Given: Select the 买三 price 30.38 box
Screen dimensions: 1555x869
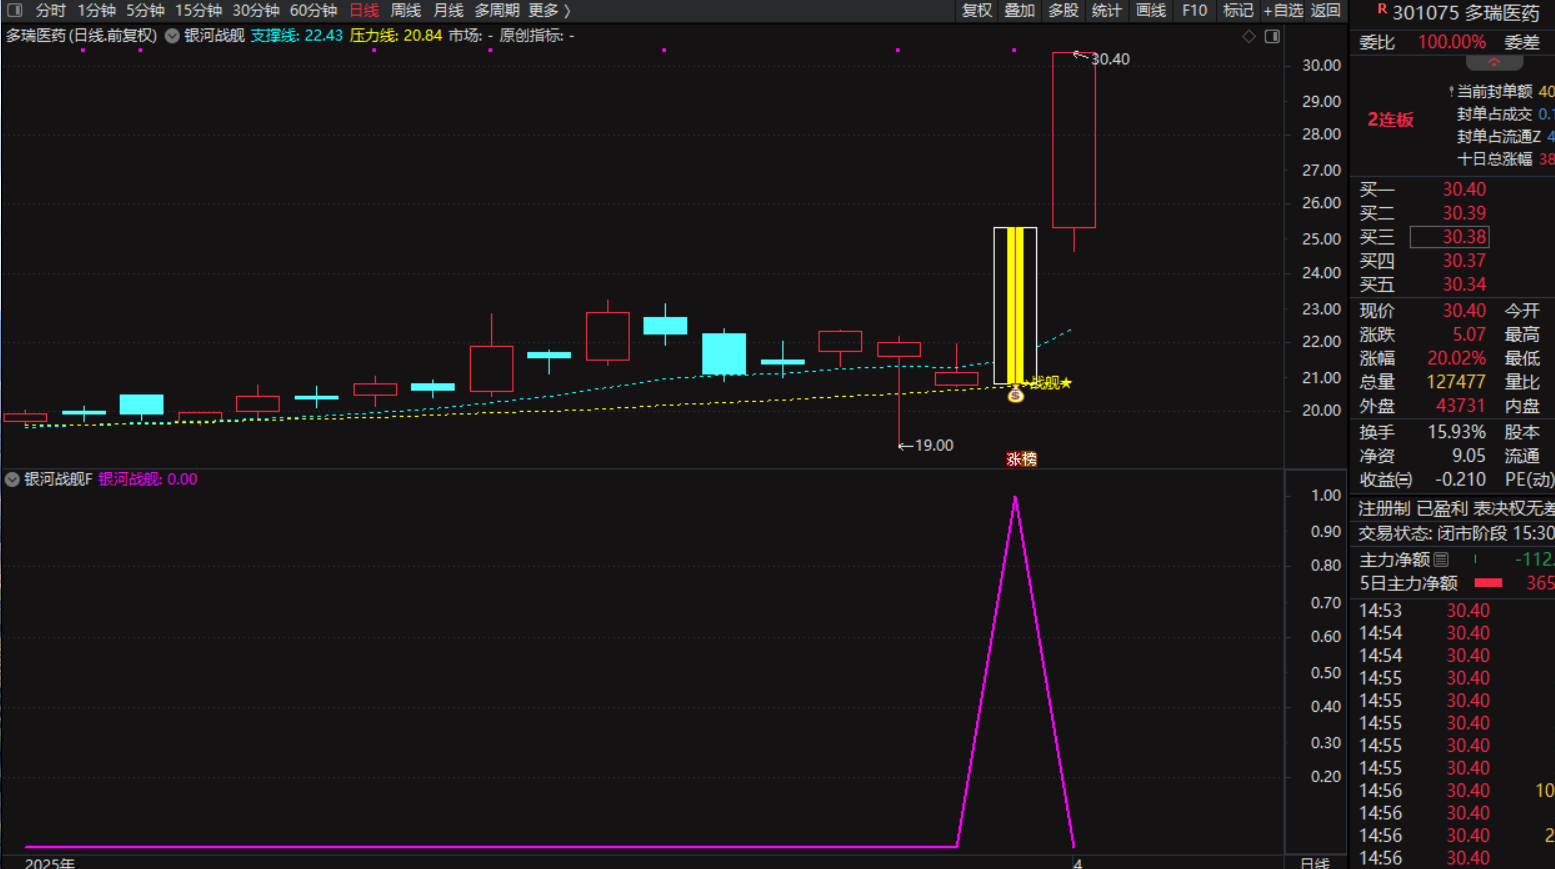Looking at the screenshot, I should [x=1449, y=237].
